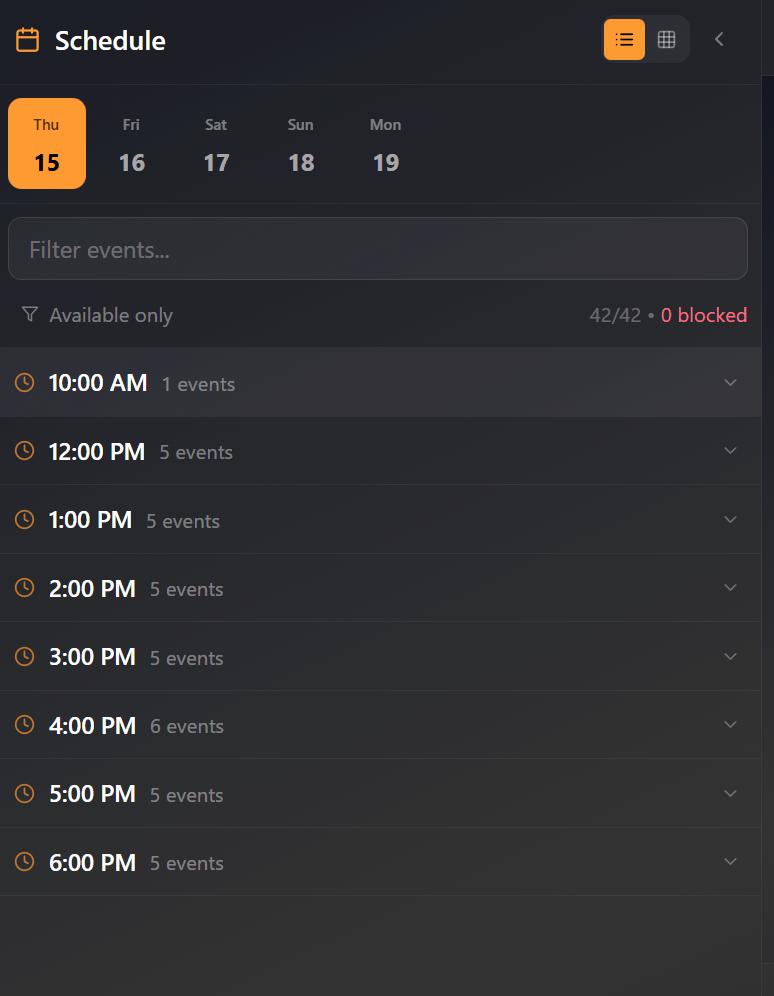774x996 pixels.
Task: Click the funnel icon next to Available only
Action: (30, 314)
